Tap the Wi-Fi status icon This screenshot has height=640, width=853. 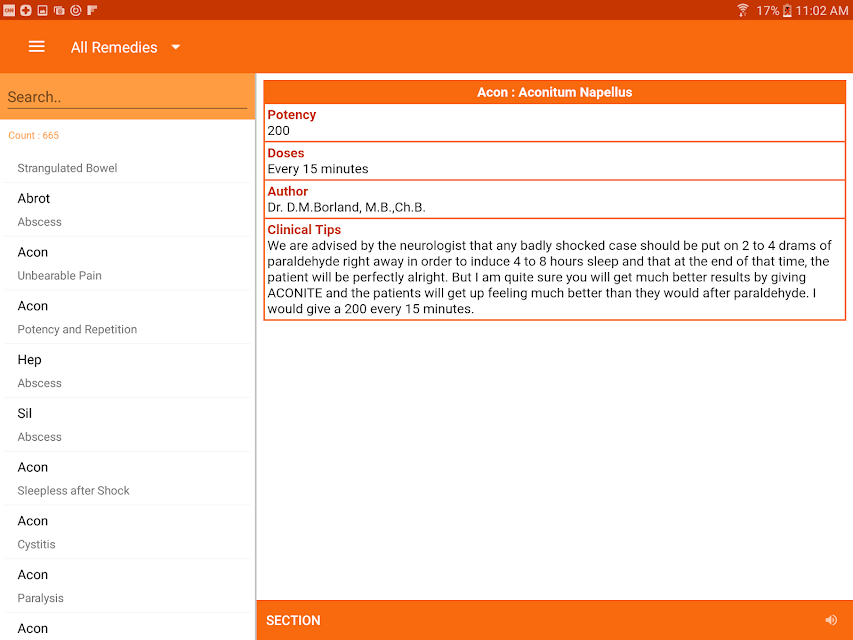[742, 10]
